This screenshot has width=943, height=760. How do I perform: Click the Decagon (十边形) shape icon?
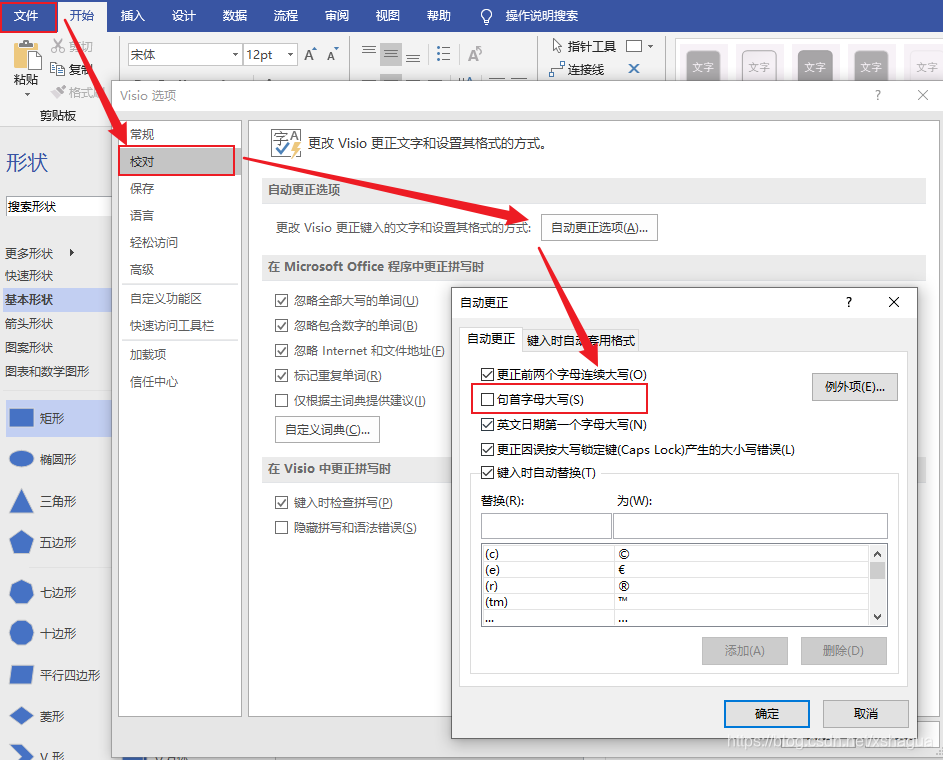point(21,633)
